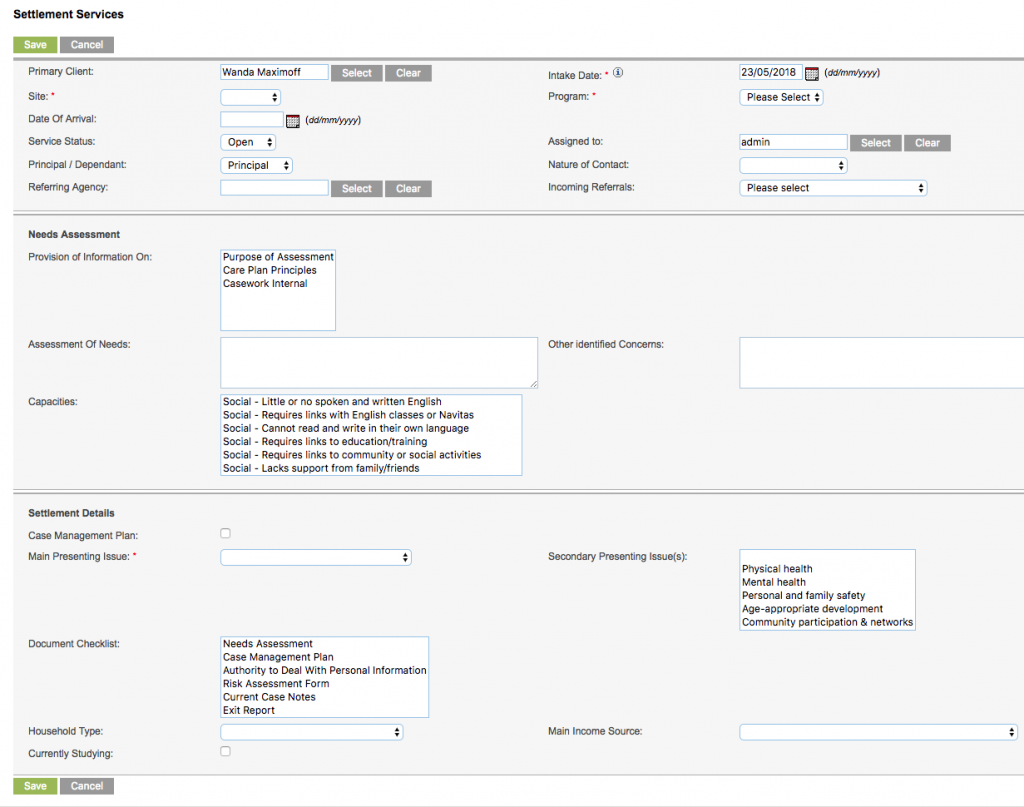Click inside the Assessment Of Needs text area
1024x807 pixels.
click(378, 362)
